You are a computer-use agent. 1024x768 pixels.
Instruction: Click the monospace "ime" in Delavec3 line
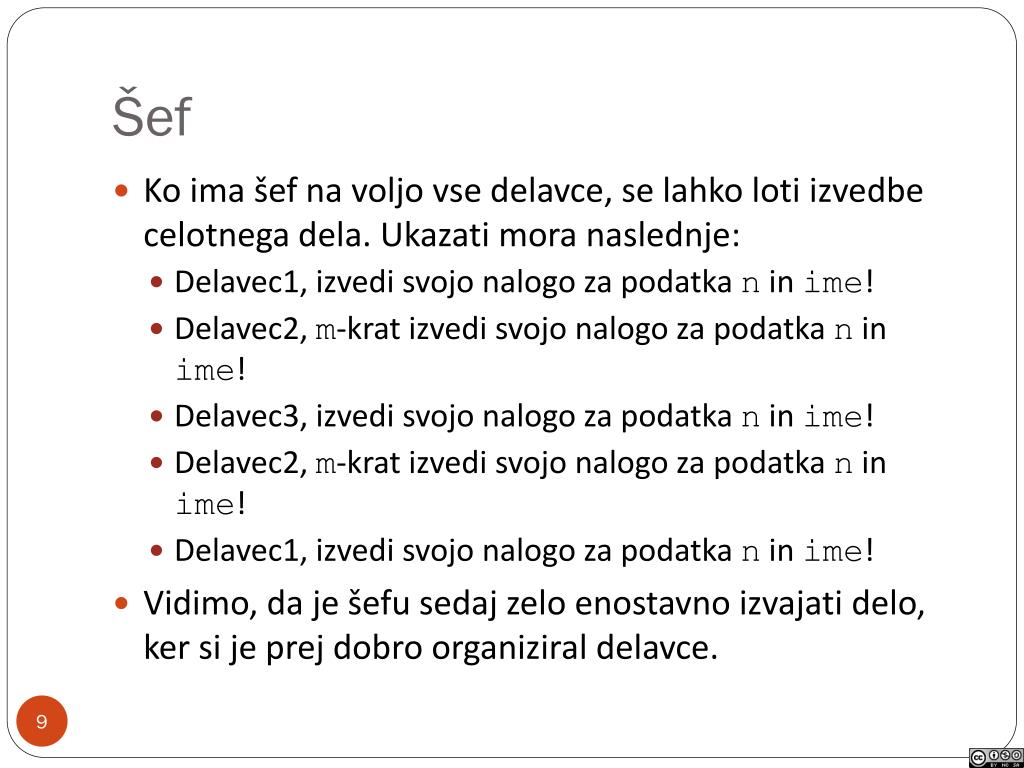coord(833,418)
